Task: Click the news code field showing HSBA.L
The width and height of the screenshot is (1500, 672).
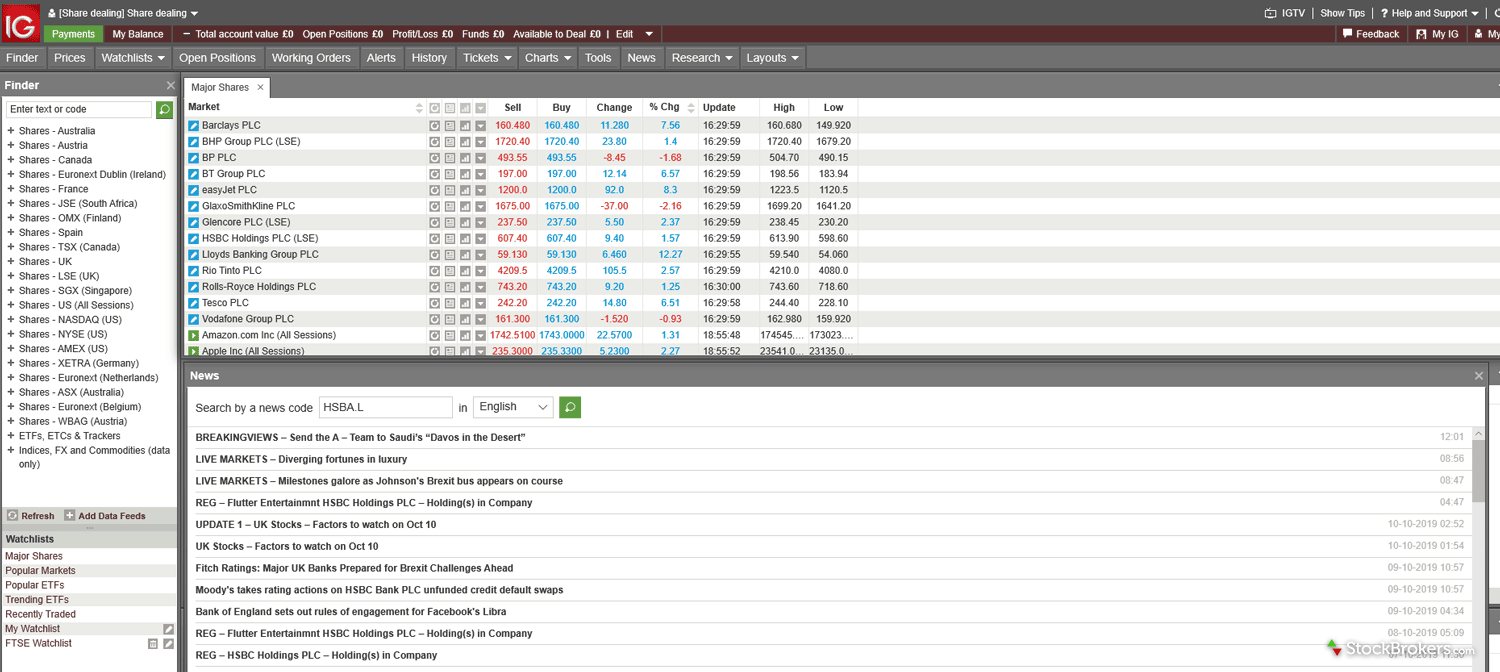Action: tap(386, 407)
